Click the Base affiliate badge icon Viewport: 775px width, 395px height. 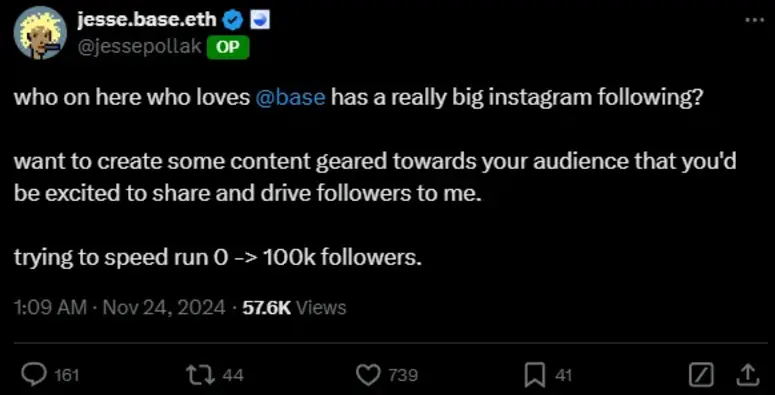[x=260, y=20]
